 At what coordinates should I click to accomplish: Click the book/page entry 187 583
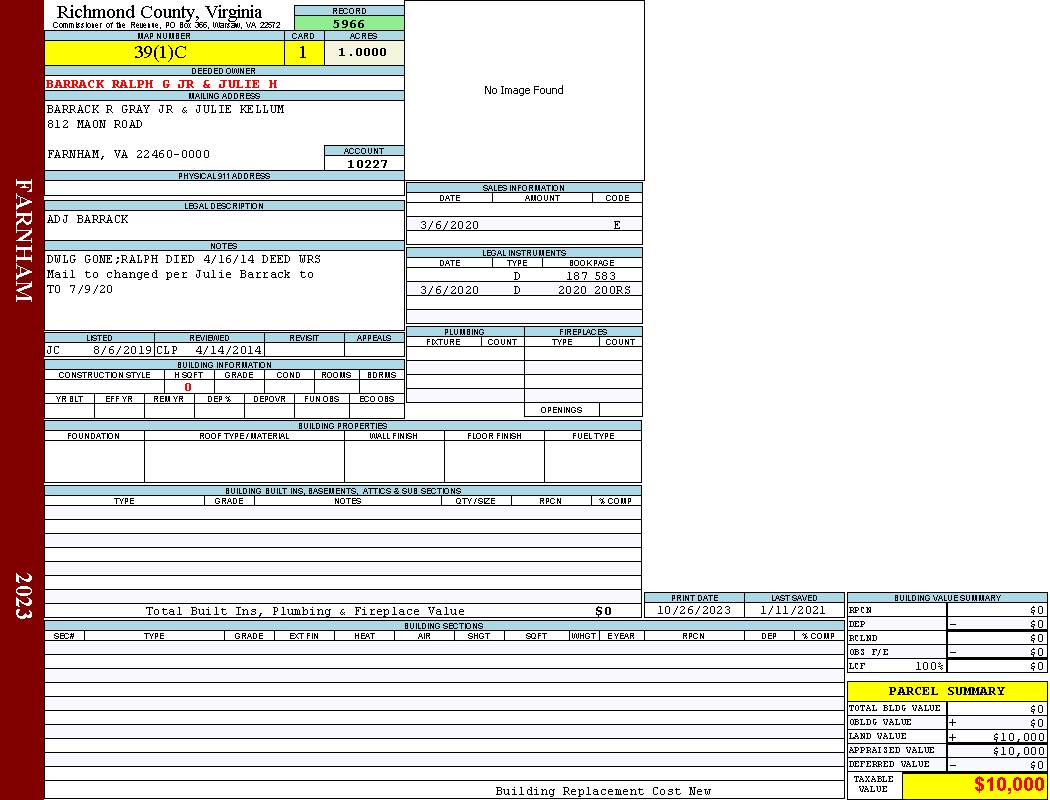(x=590, y=275)
